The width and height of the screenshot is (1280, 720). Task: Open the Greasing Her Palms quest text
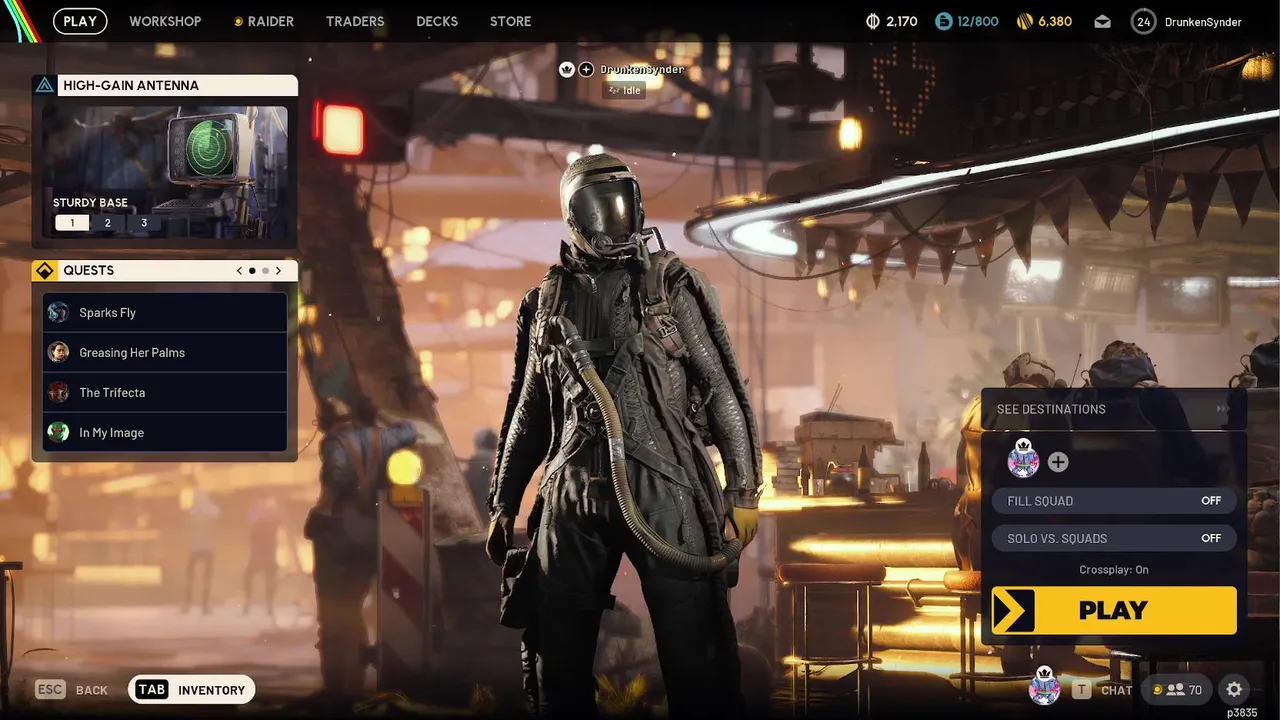pyautogui.click(x=132, y=353)
